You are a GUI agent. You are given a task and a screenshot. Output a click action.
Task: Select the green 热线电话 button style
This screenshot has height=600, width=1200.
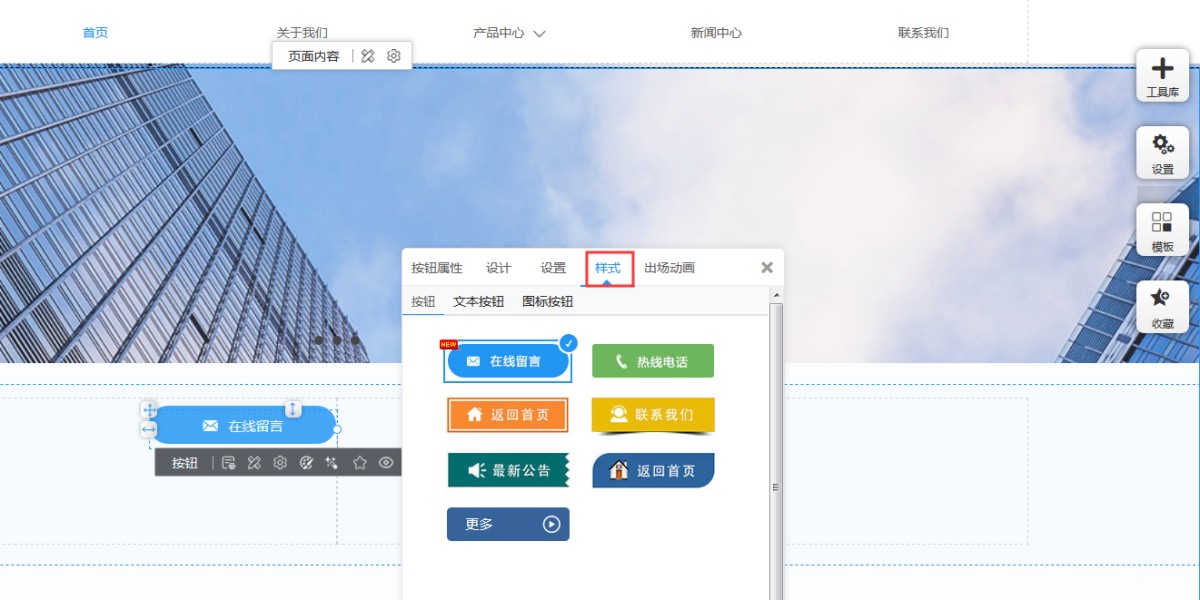point(653,361)
